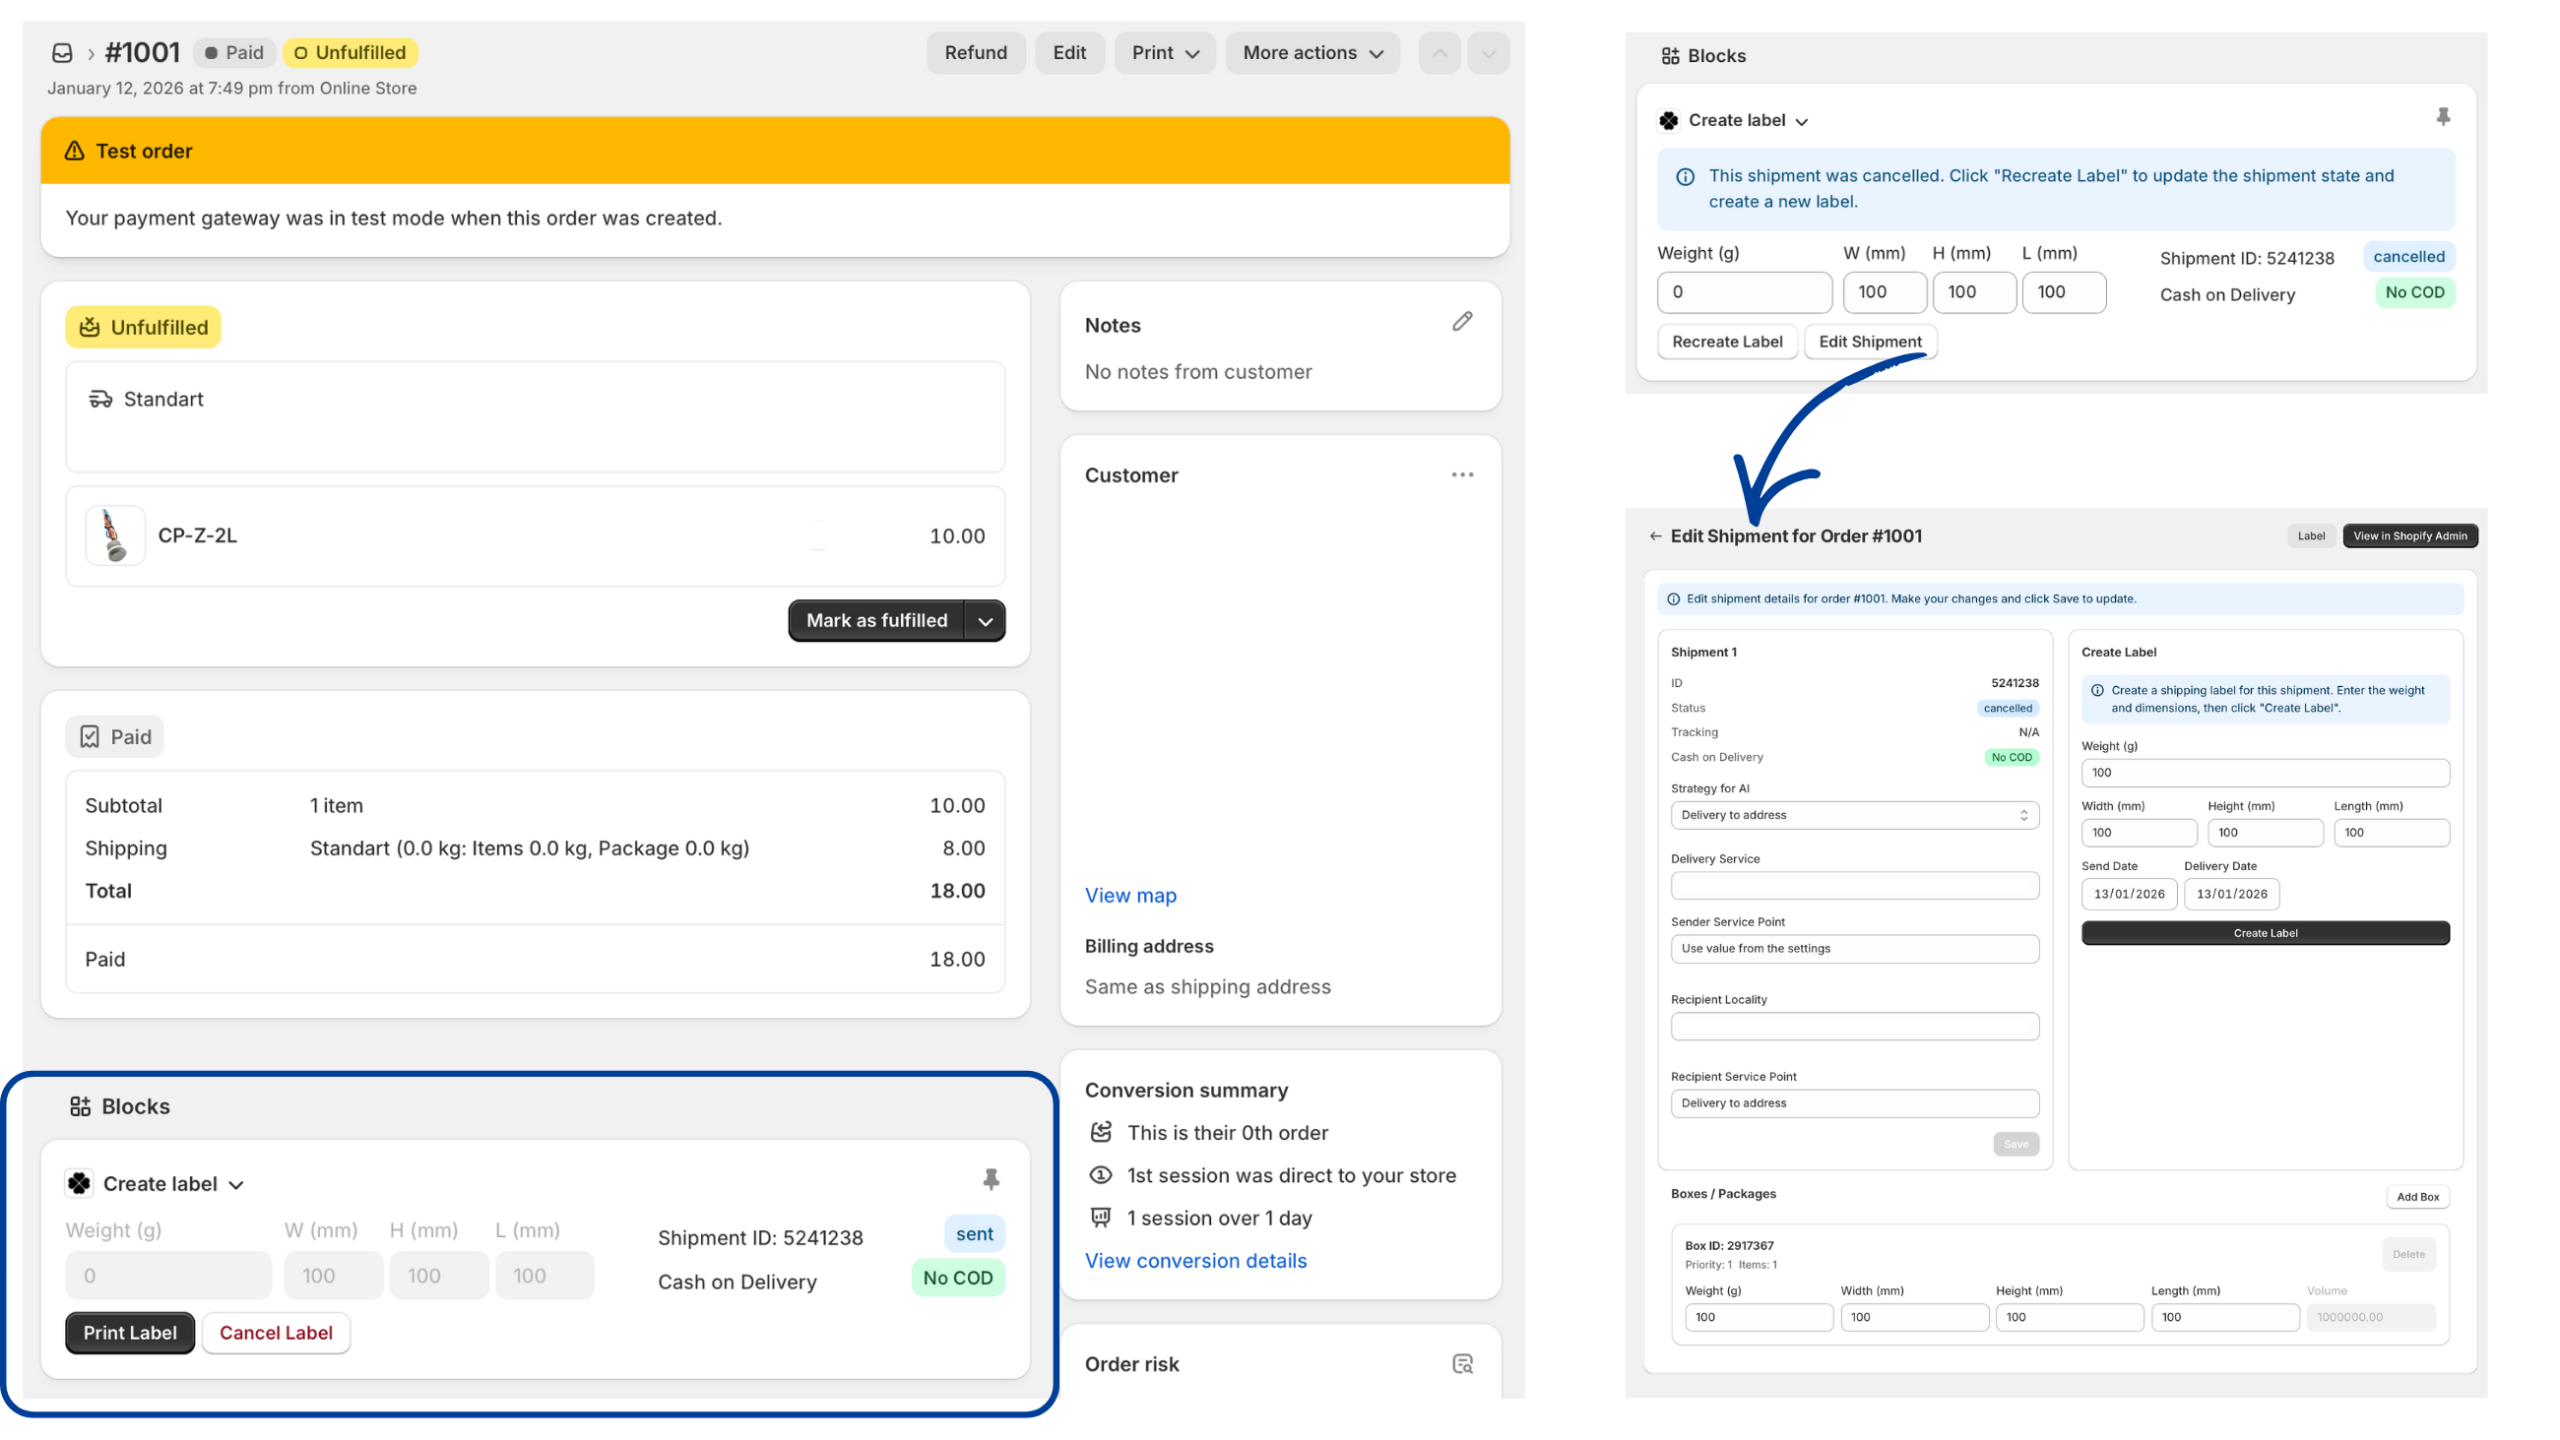Pin the Create label block in the order page

tap(990, 1178)
